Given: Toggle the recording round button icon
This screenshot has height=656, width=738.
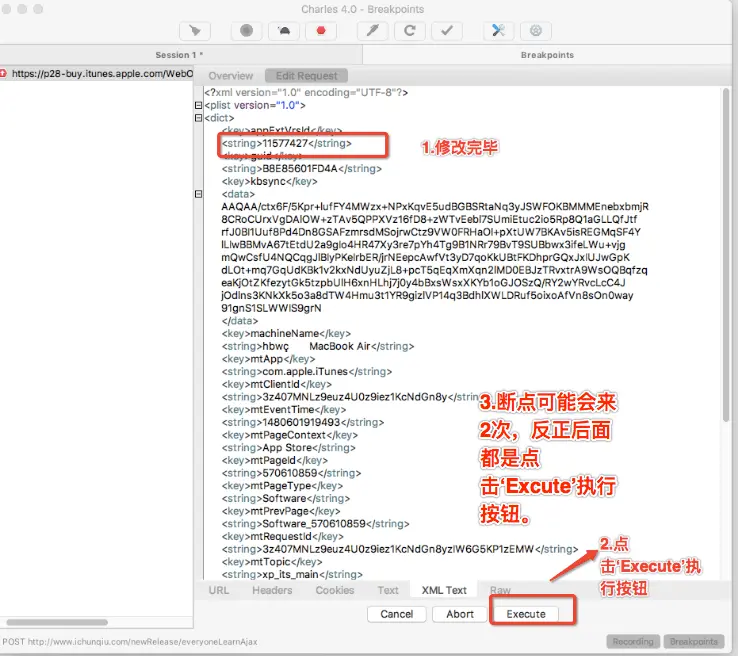Looking at the screenshot, I should pos(247,31).
